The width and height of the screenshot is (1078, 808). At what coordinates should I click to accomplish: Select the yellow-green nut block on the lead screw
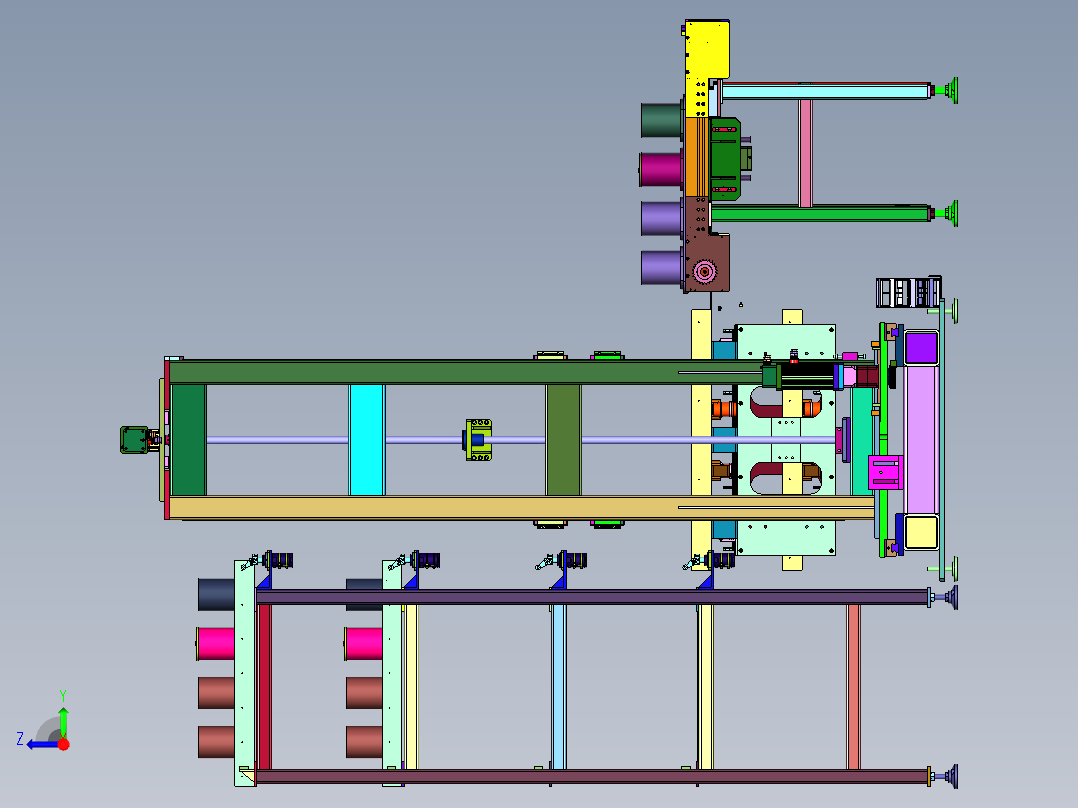coord(478,439)
